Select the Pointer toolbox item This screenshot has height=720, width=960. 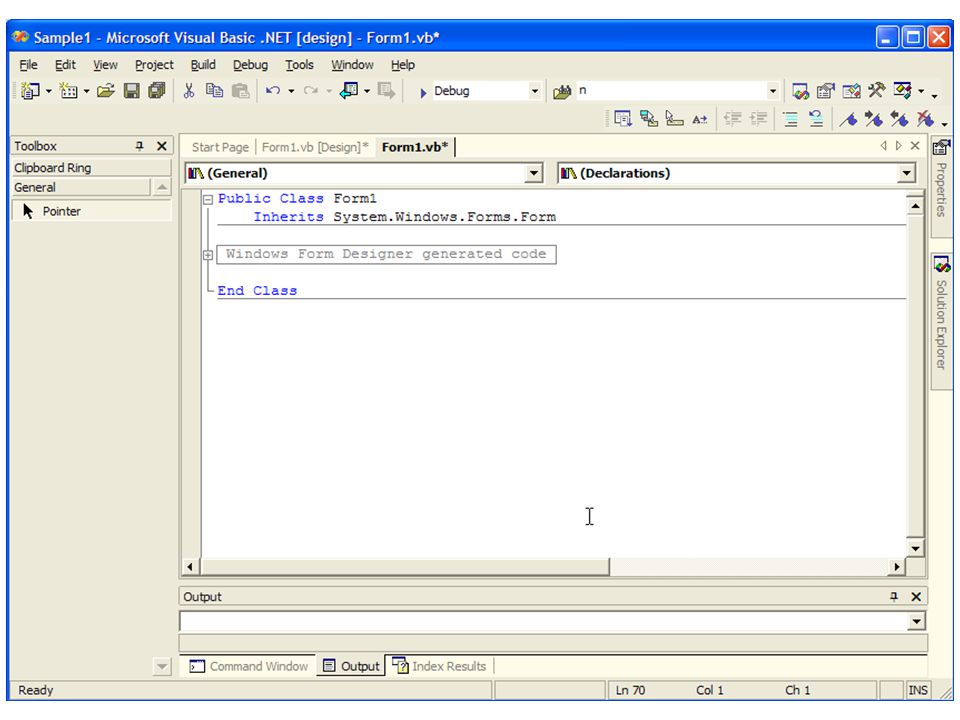91,211
